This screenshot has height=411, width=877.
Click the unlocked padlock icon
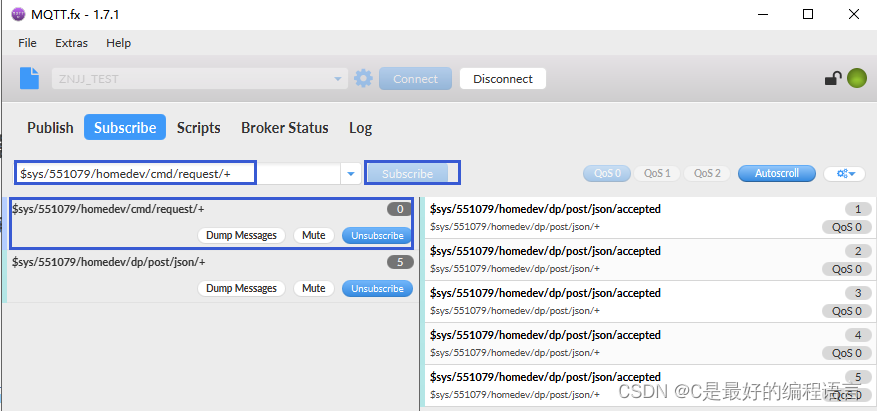coord(833,78)
